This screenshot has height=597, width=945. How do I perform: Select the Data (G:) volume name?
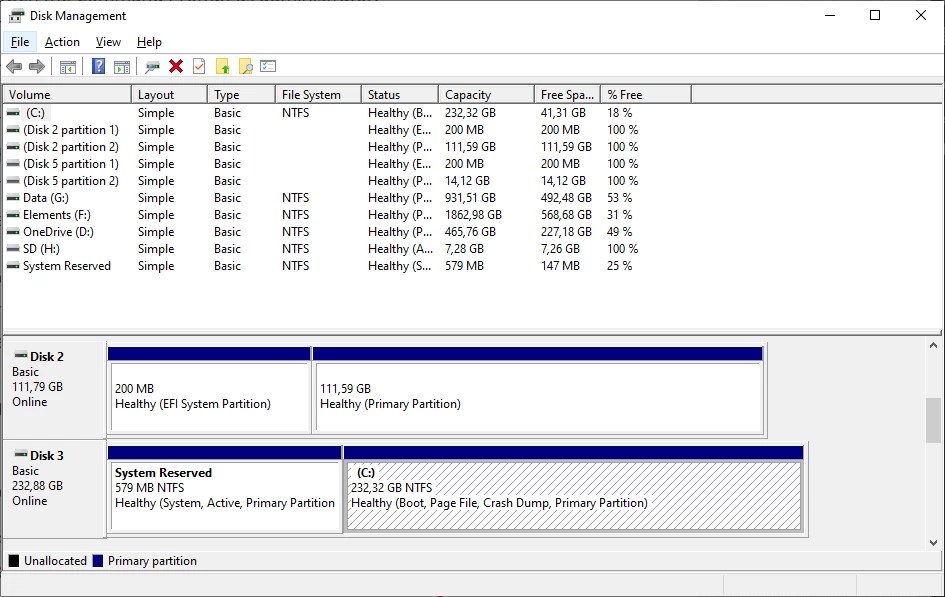46,198
